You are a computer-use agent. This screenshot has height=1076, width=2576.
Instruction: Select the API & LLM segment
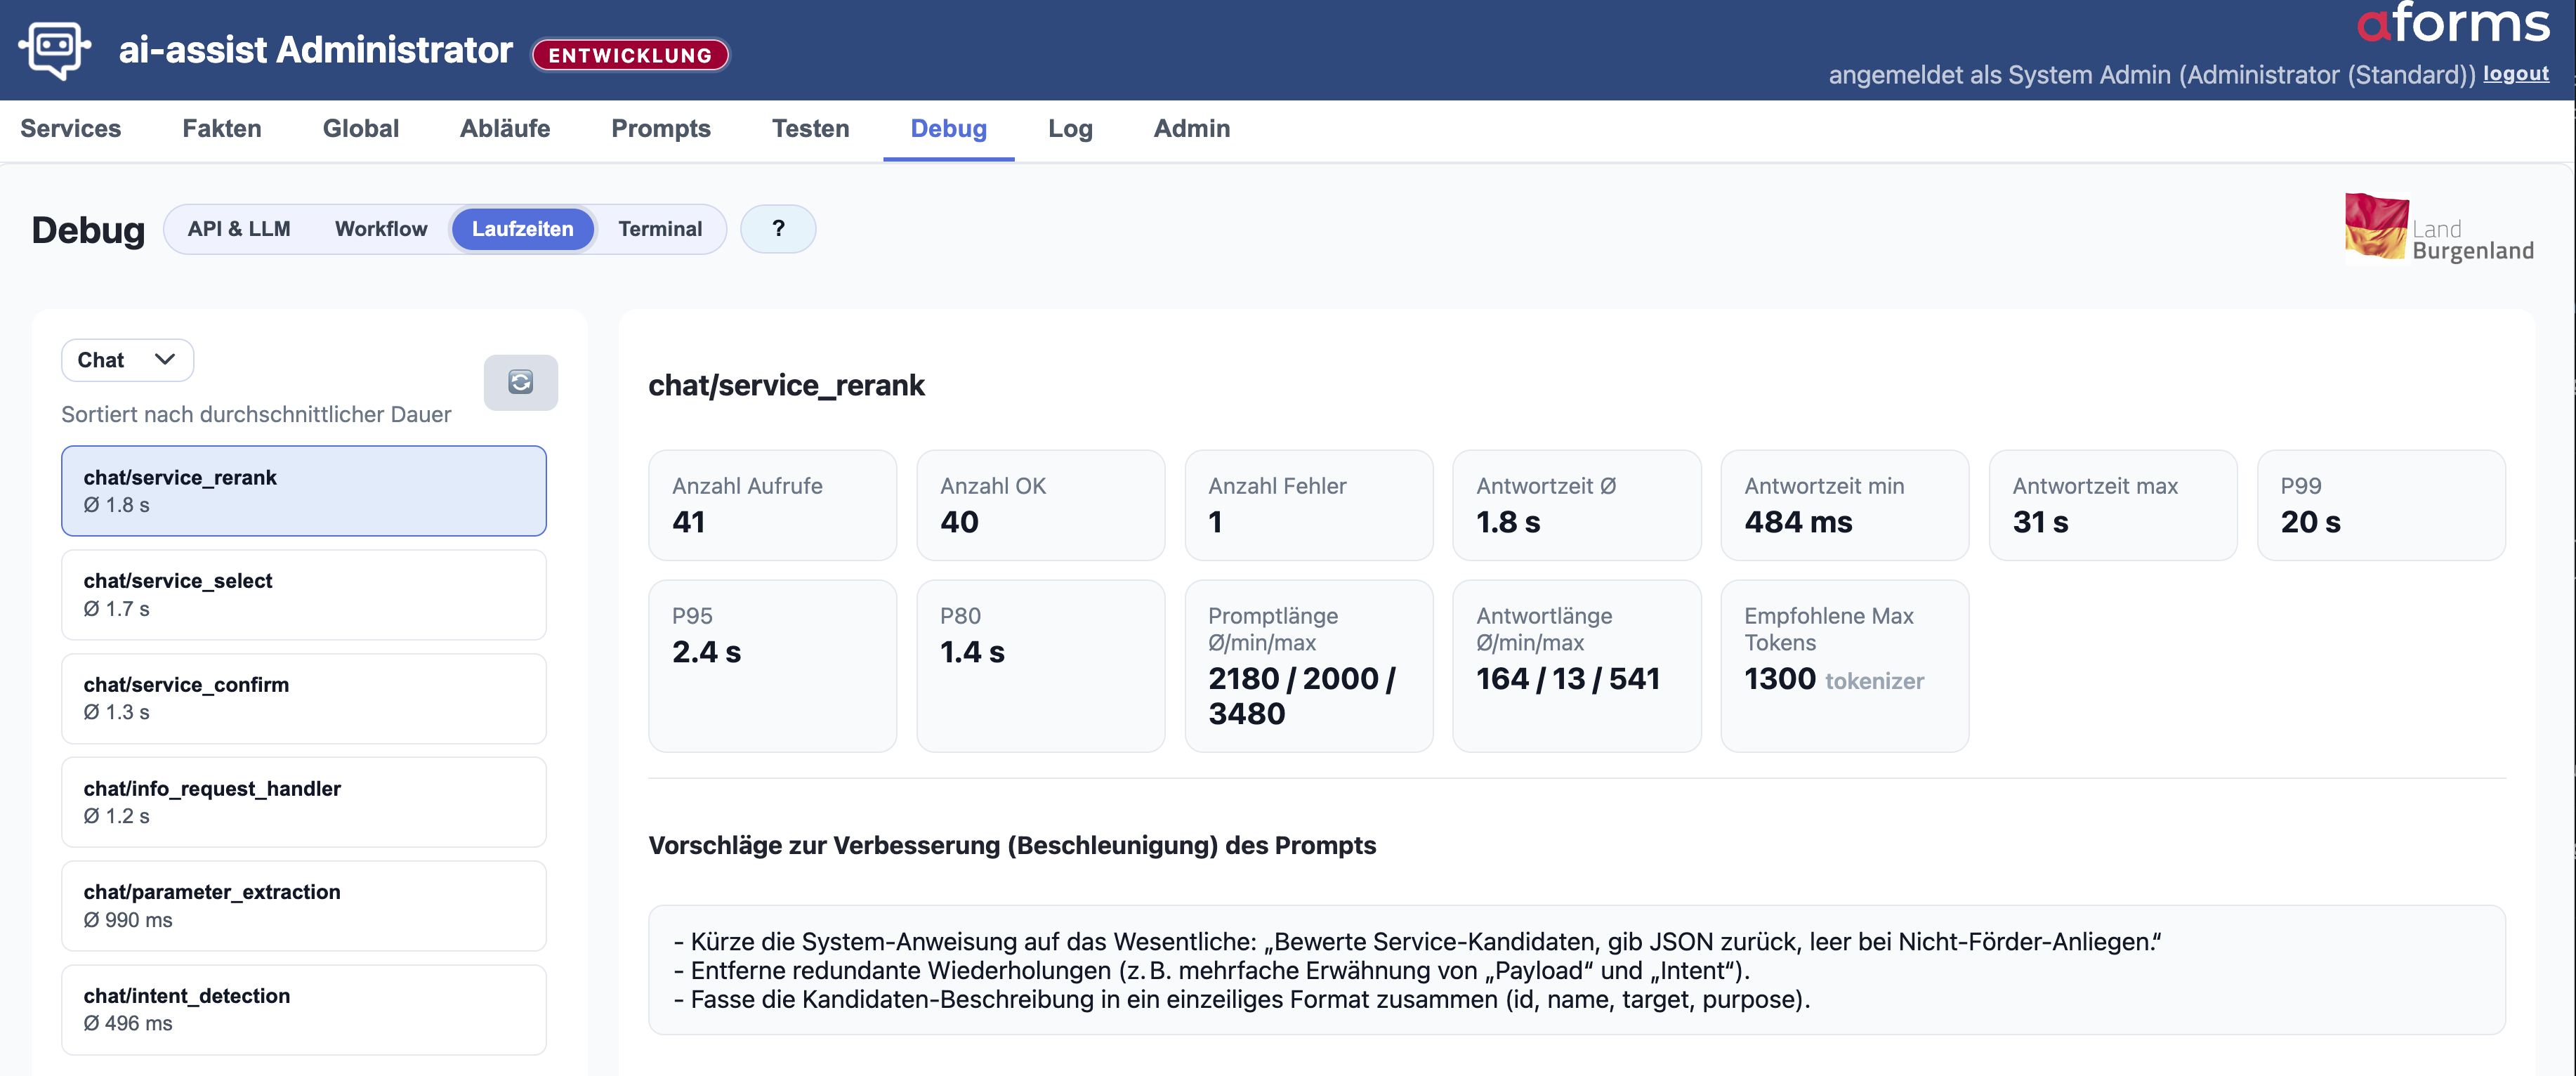click(239, 229)
